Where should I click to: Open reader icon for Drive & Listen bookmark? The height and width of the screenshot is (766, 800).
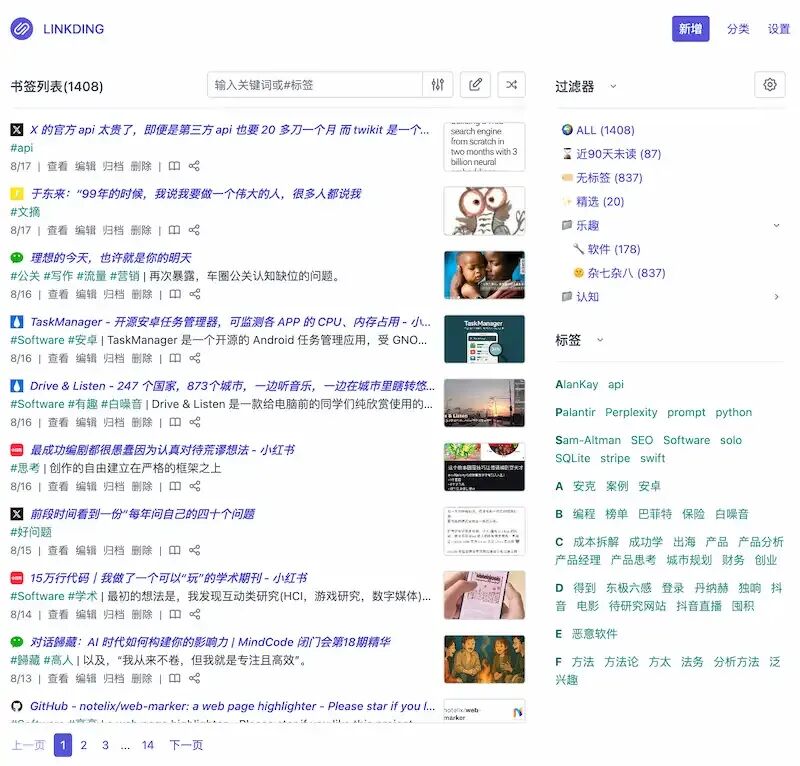click(175, 422)
